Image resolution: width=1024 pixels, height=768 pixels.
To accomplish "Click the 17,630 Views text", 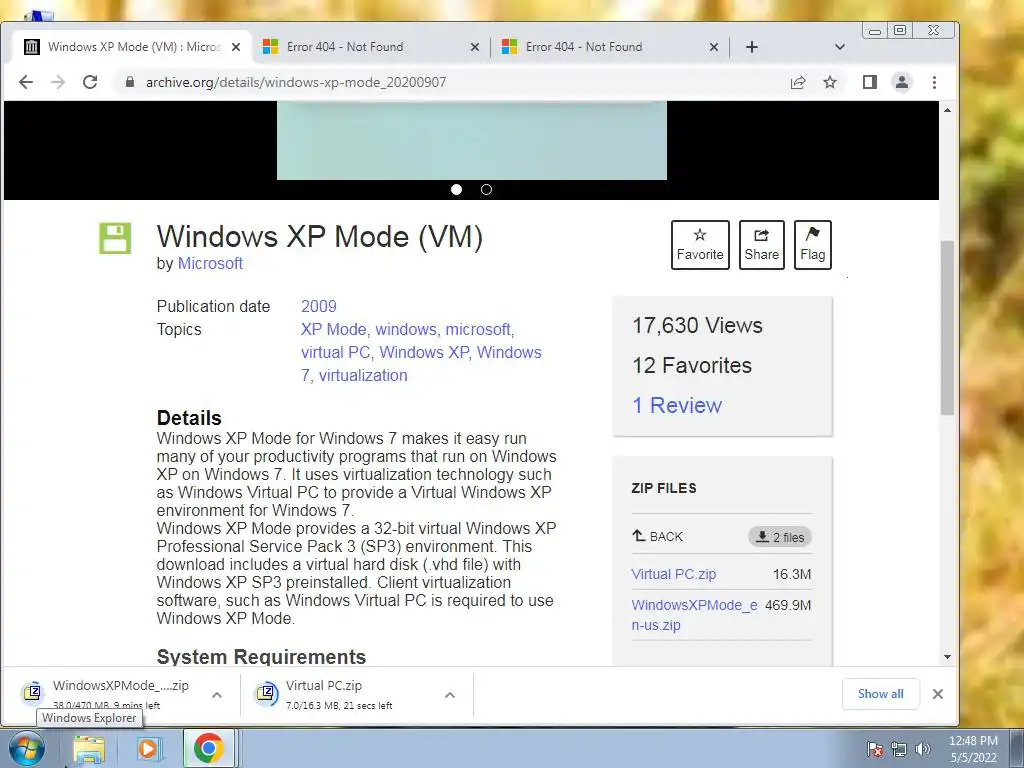I will [x=697, y=325].
